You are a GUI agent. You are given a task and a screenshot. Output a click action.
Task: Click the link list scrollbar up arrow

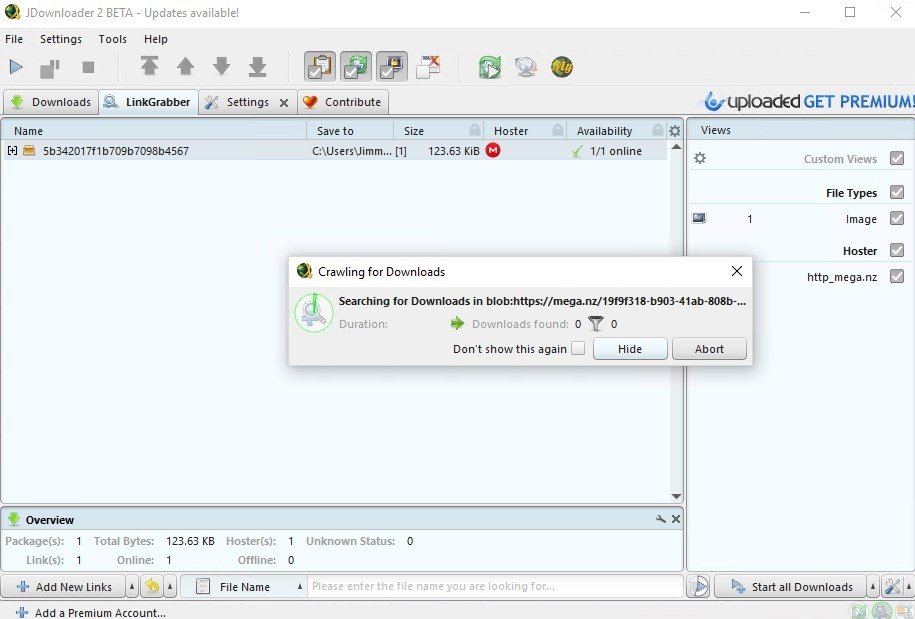click(x=676, y=146)
